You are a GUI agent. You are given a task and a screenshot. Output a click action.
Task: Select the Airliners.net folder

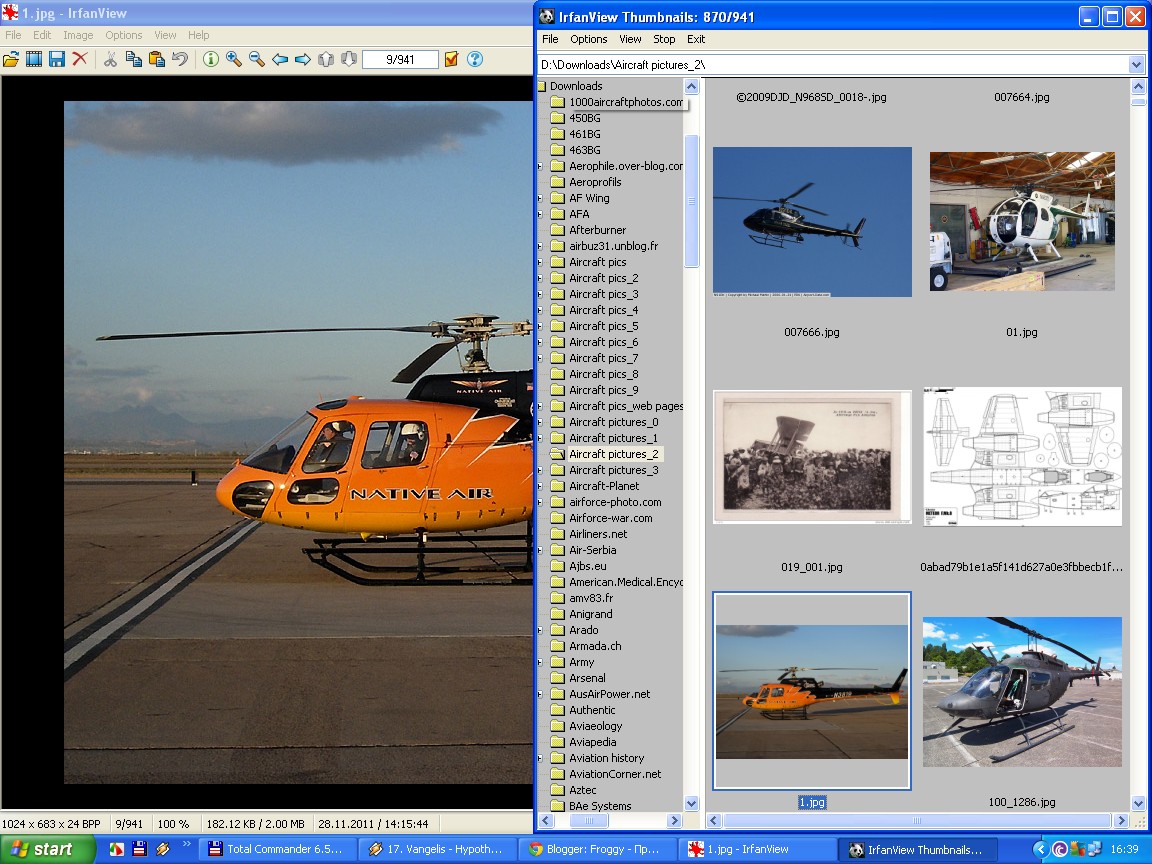598,534
